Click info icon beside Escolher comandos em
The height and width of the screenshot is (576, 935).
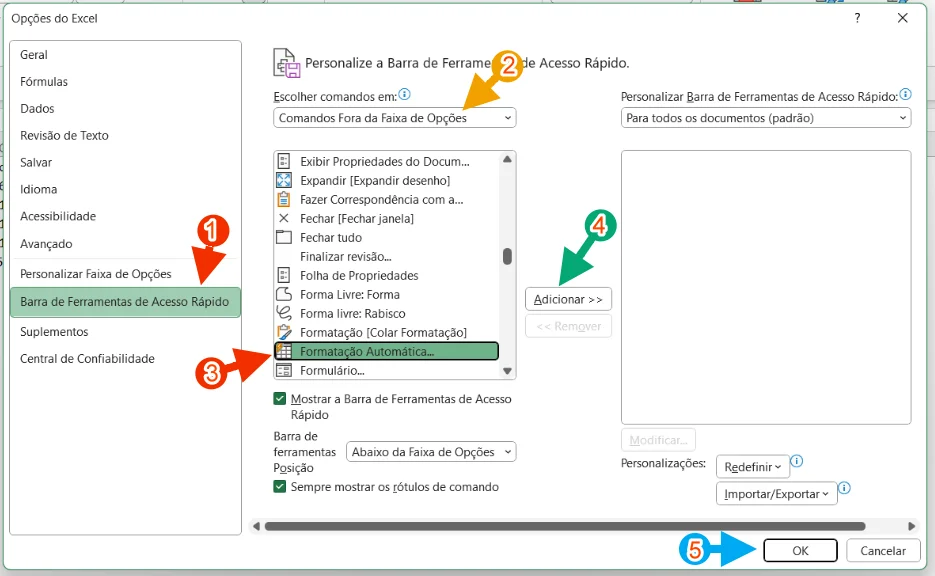click(x=404, y=94)
